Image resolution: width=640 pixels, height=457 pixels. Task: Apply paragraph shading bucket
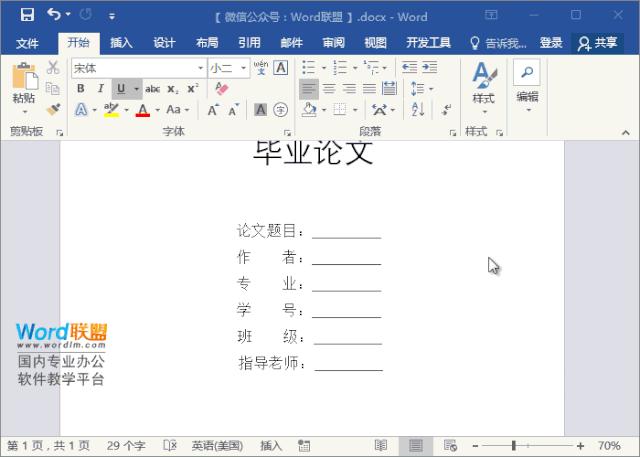pos(309,109)
